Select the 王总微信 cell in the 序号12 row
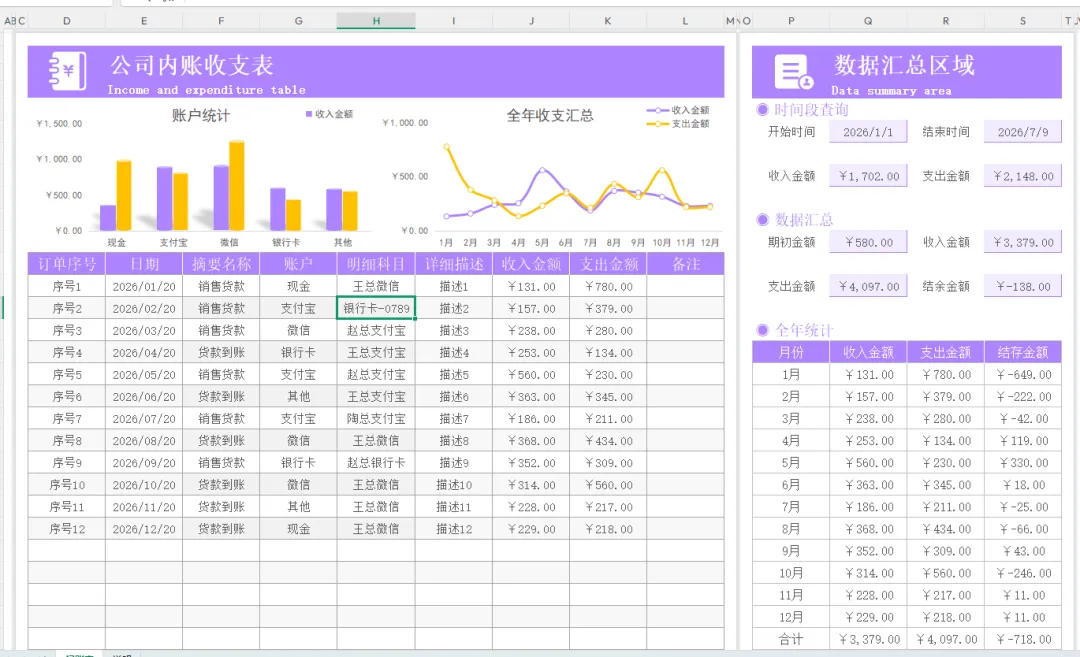 (x=376, y=529)
